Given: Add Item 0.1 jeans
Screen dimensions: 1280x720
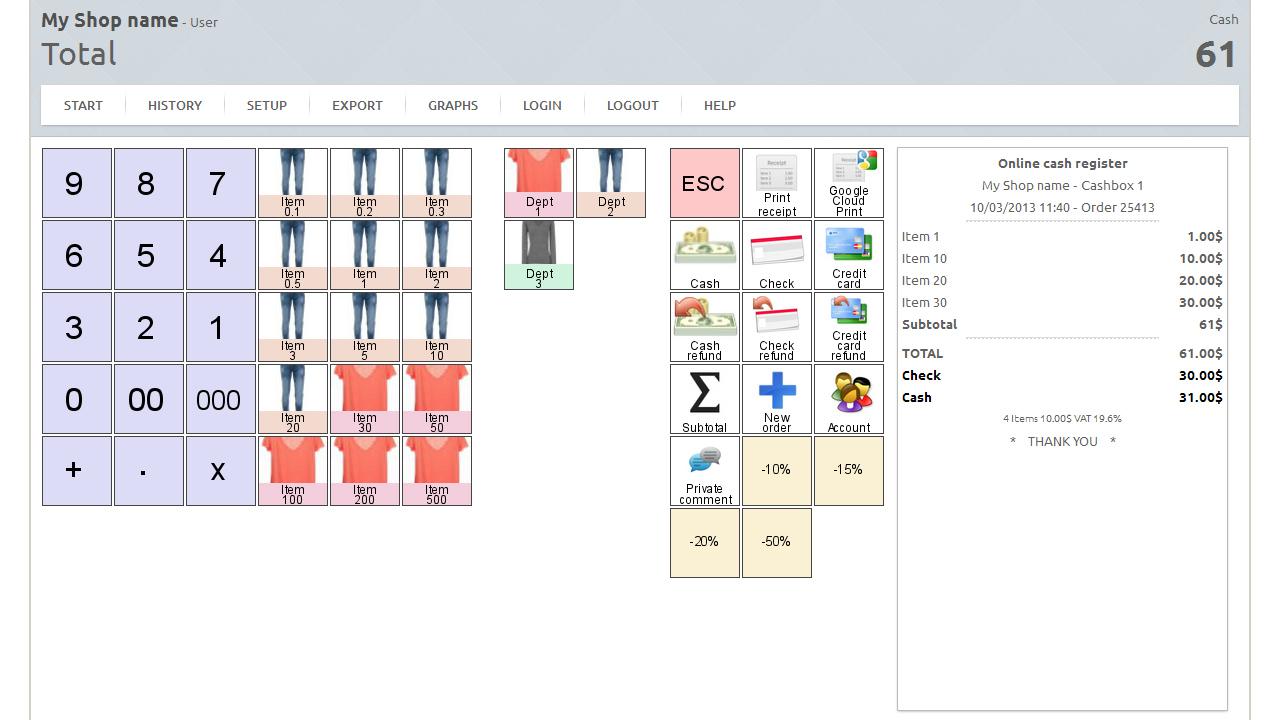Looking at the screenshot, I should coord(293,183).
